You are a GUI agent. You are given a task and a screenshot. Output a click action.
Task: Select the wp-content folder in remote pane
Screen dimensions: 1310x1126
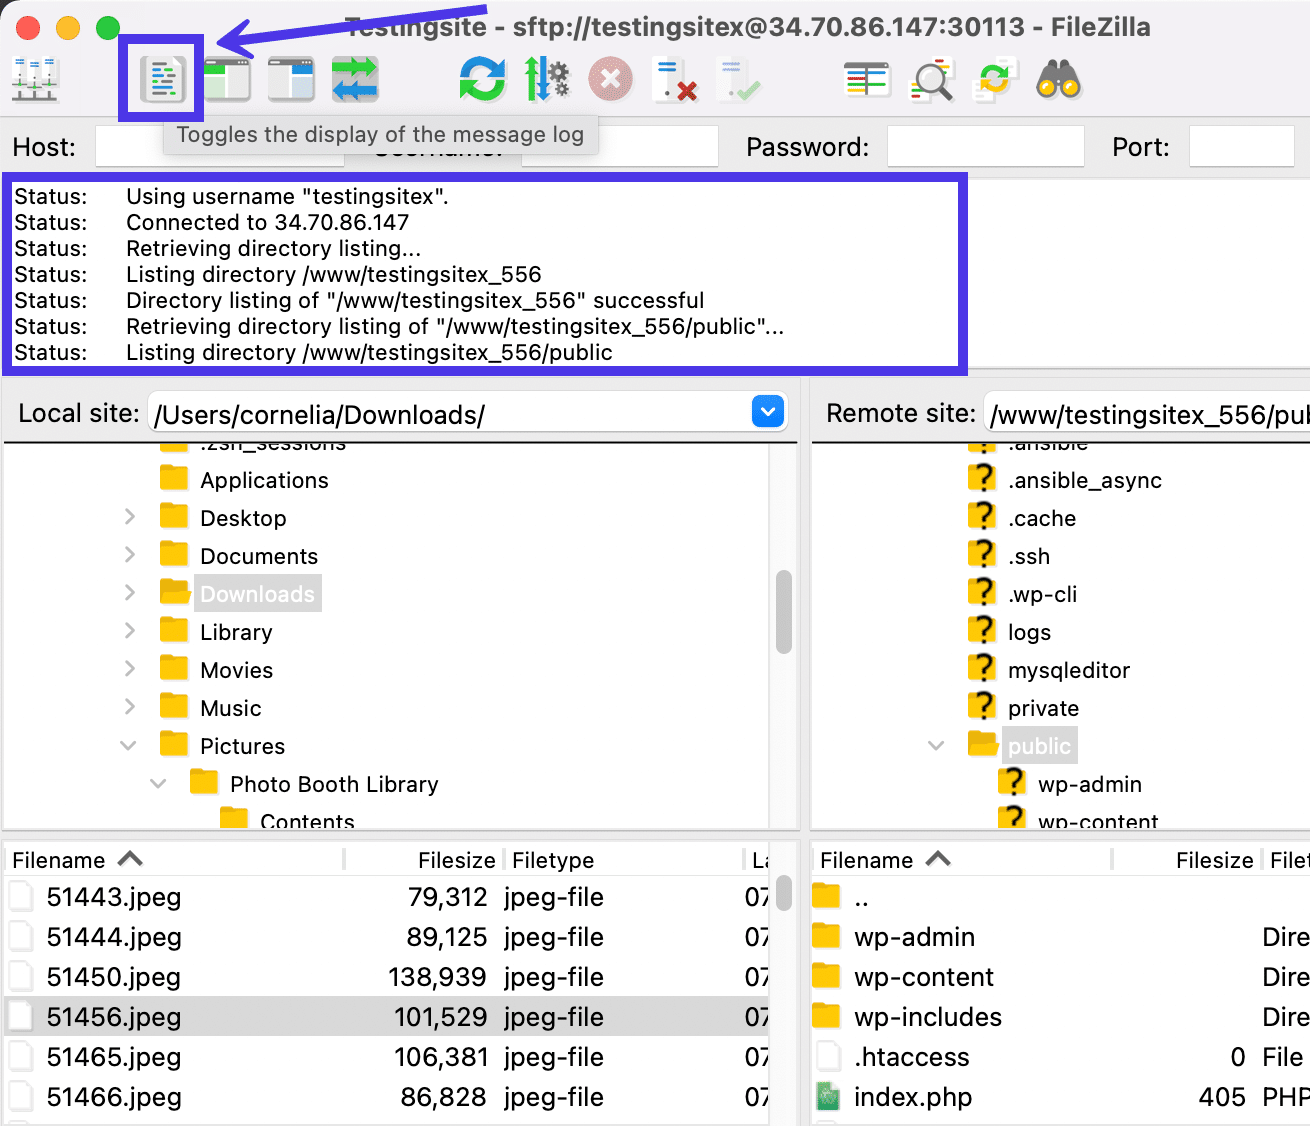[x=922, y=977]
